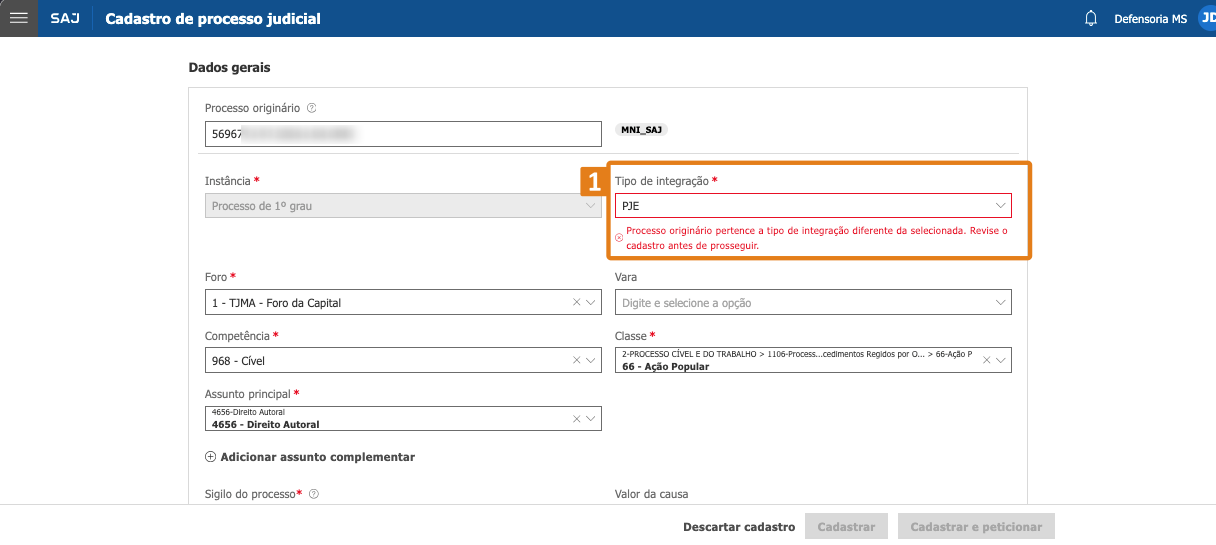Open the disabled Instância dropdown
This screenshot has height=545, width=1216.
(x=403, y=206)
